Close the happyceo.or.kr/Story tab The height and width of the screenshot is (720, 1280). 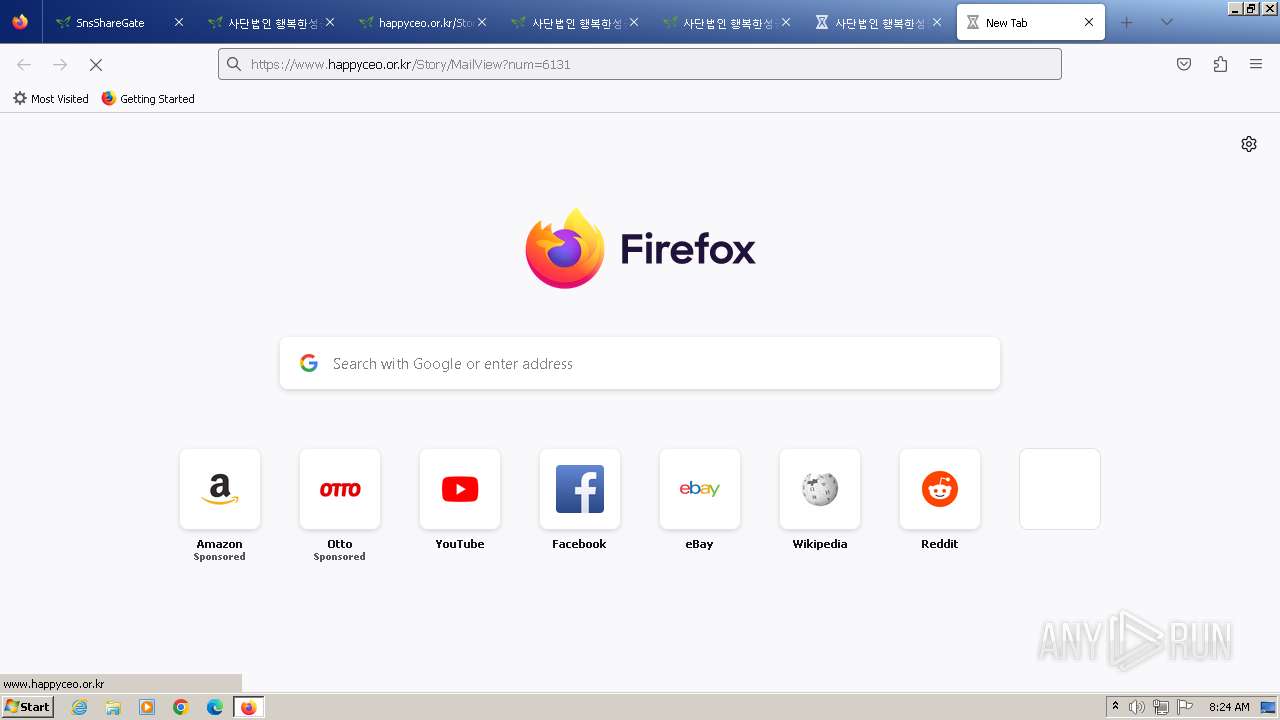click(x=482, y=22)
